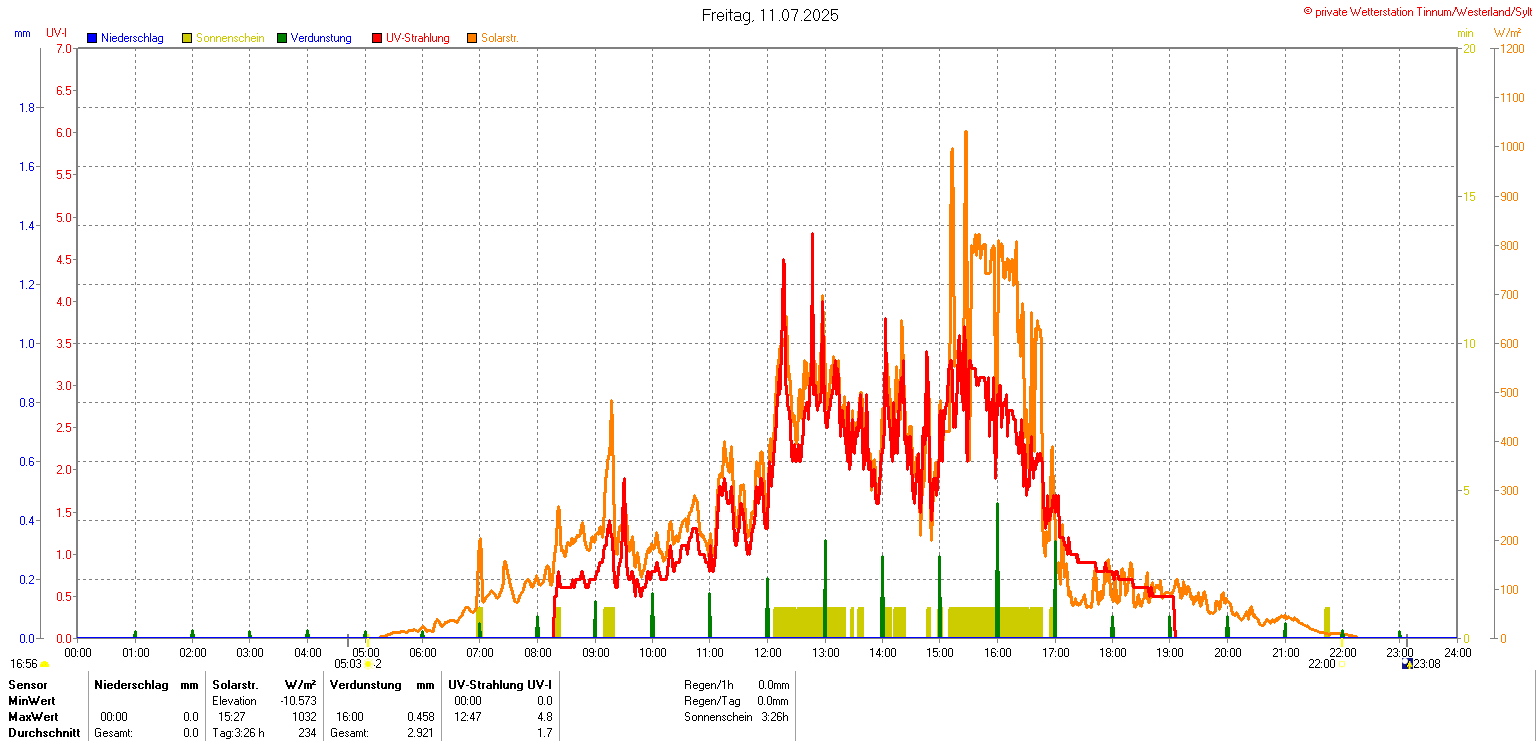Viewport: 1536px width, 741px height.
Task: Click the yellow icon beside 16:56
Action: 44,664
